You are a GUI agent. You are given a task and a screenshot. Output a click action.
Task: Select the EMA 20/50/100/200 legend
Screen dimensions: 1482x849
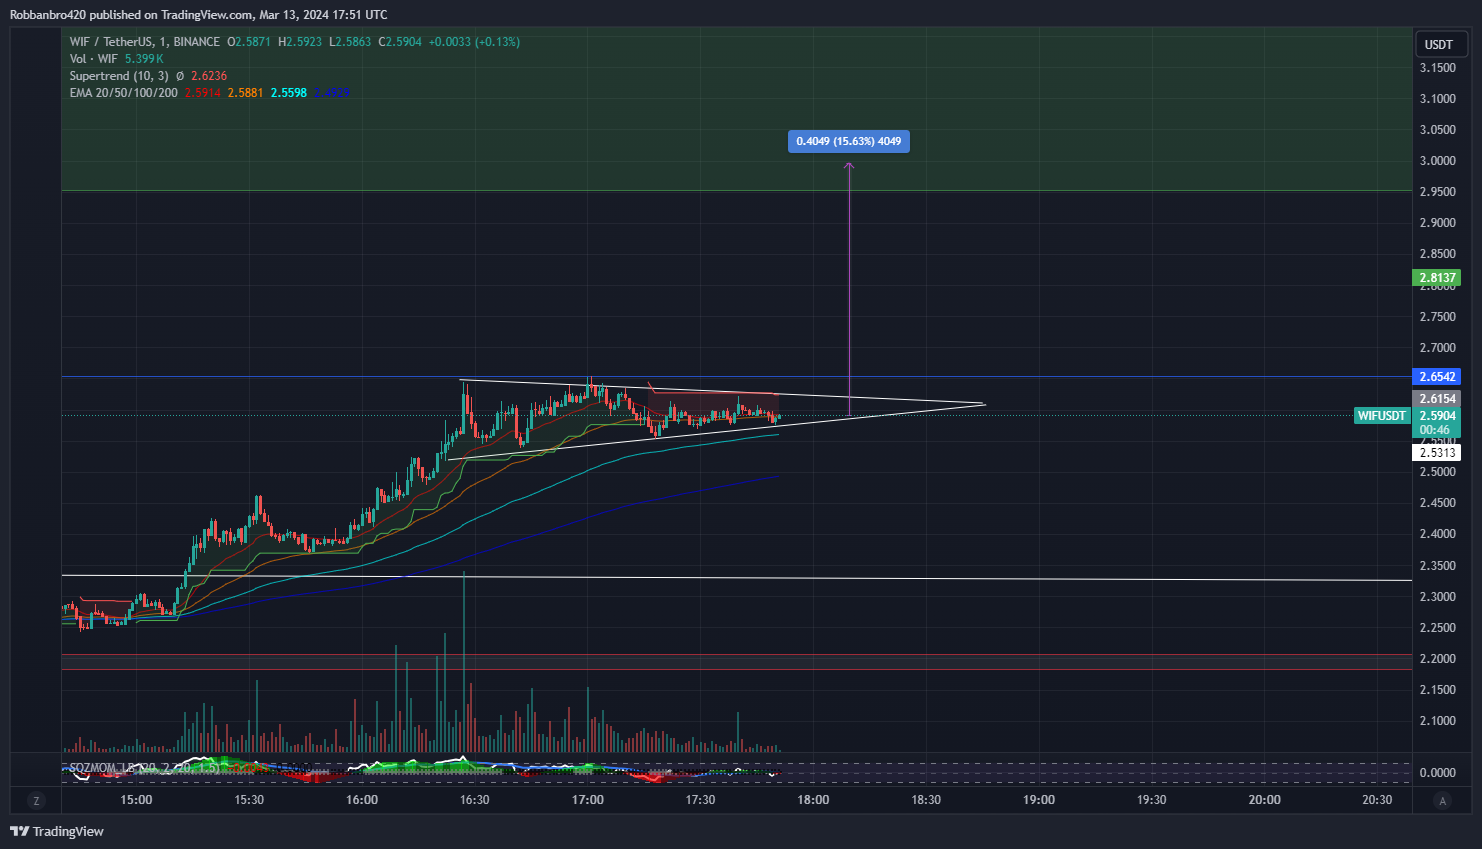click(123, 93)
